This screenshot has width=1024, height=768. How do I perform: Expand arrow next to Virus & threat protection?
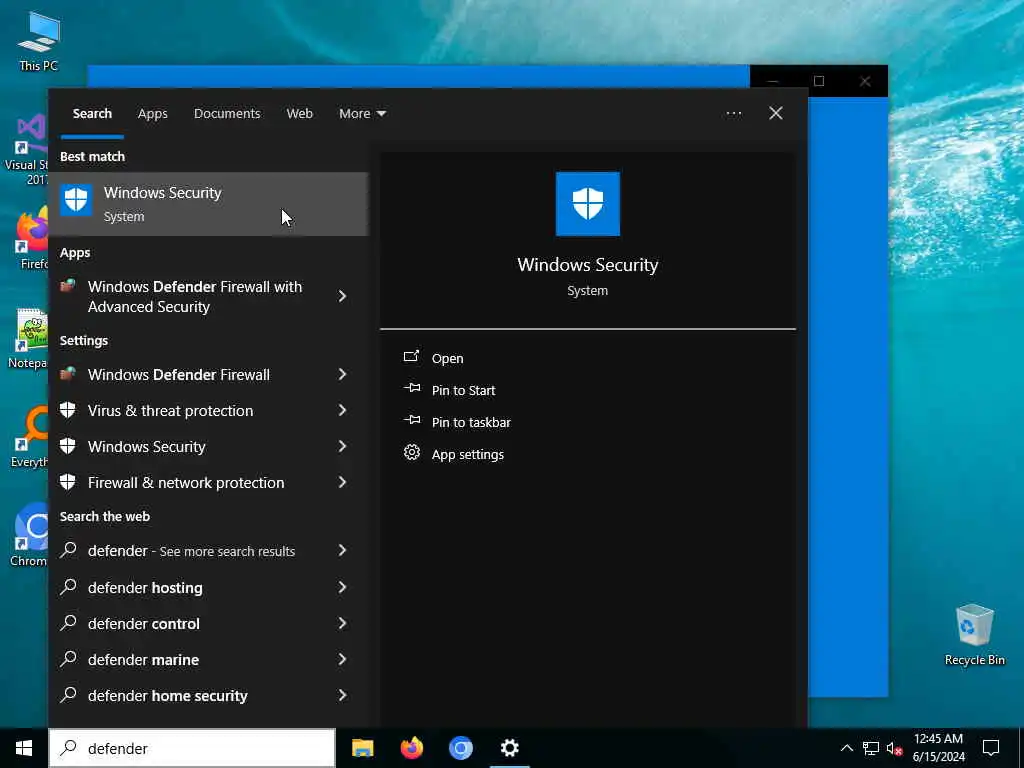342,410
